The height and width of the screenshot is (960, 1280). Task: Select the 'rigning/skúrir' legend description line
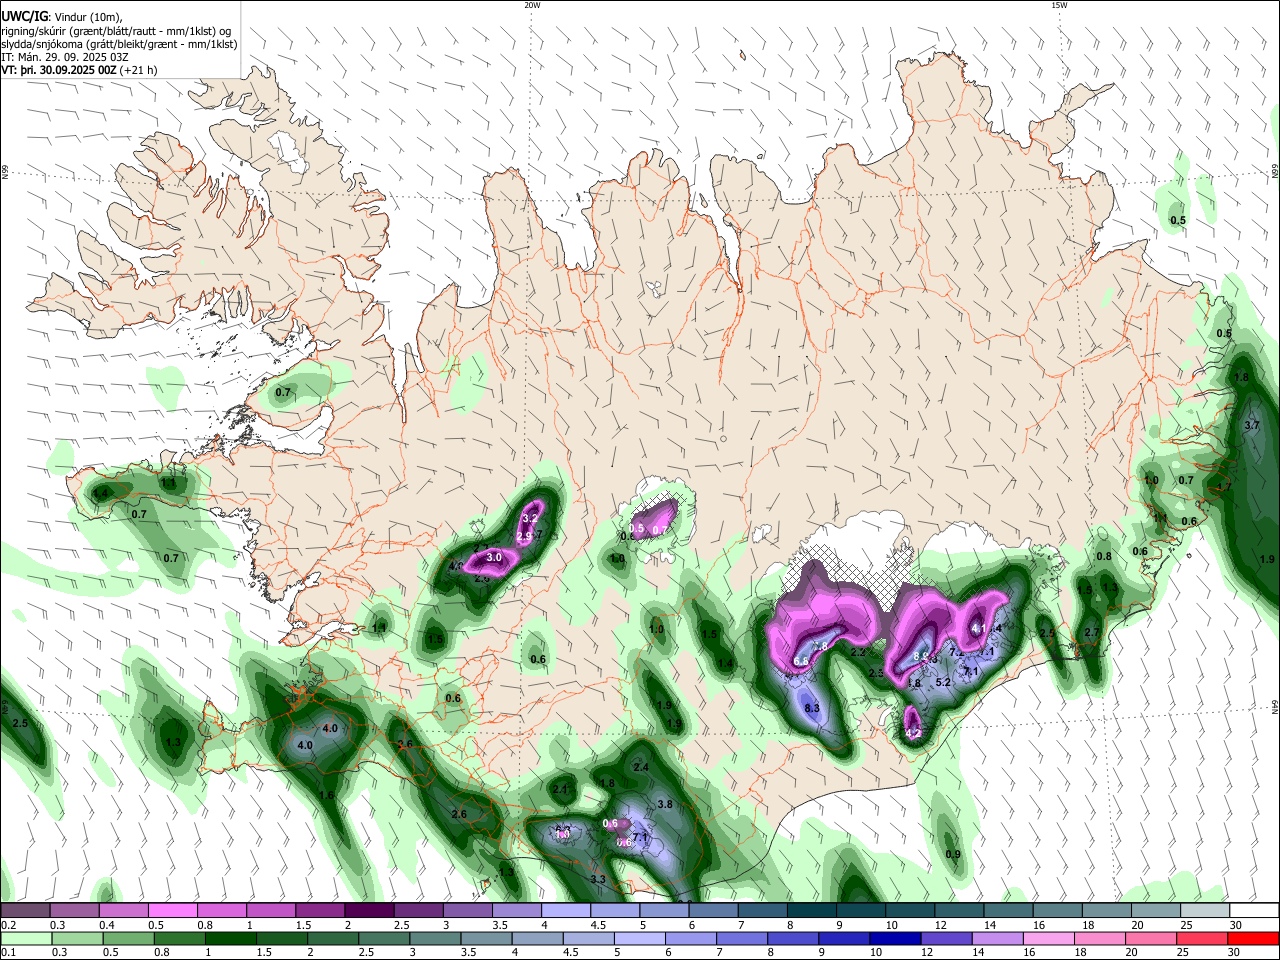118,31
